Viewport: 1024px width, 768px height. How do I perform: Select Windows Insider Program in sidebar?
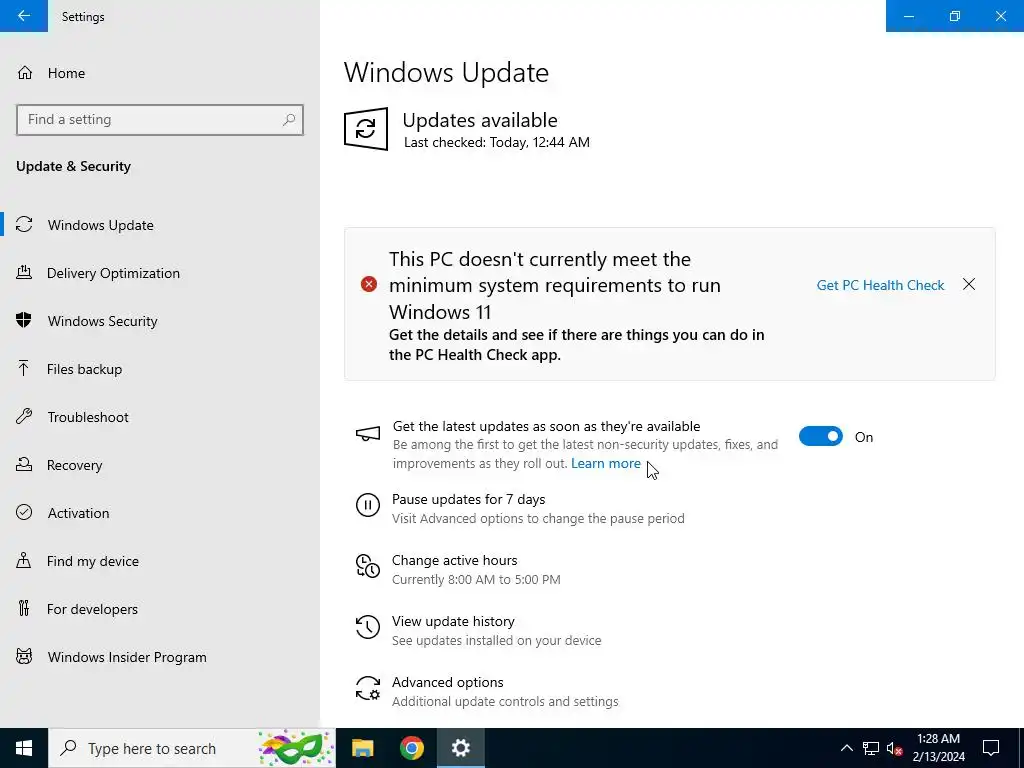coord(160,657)
